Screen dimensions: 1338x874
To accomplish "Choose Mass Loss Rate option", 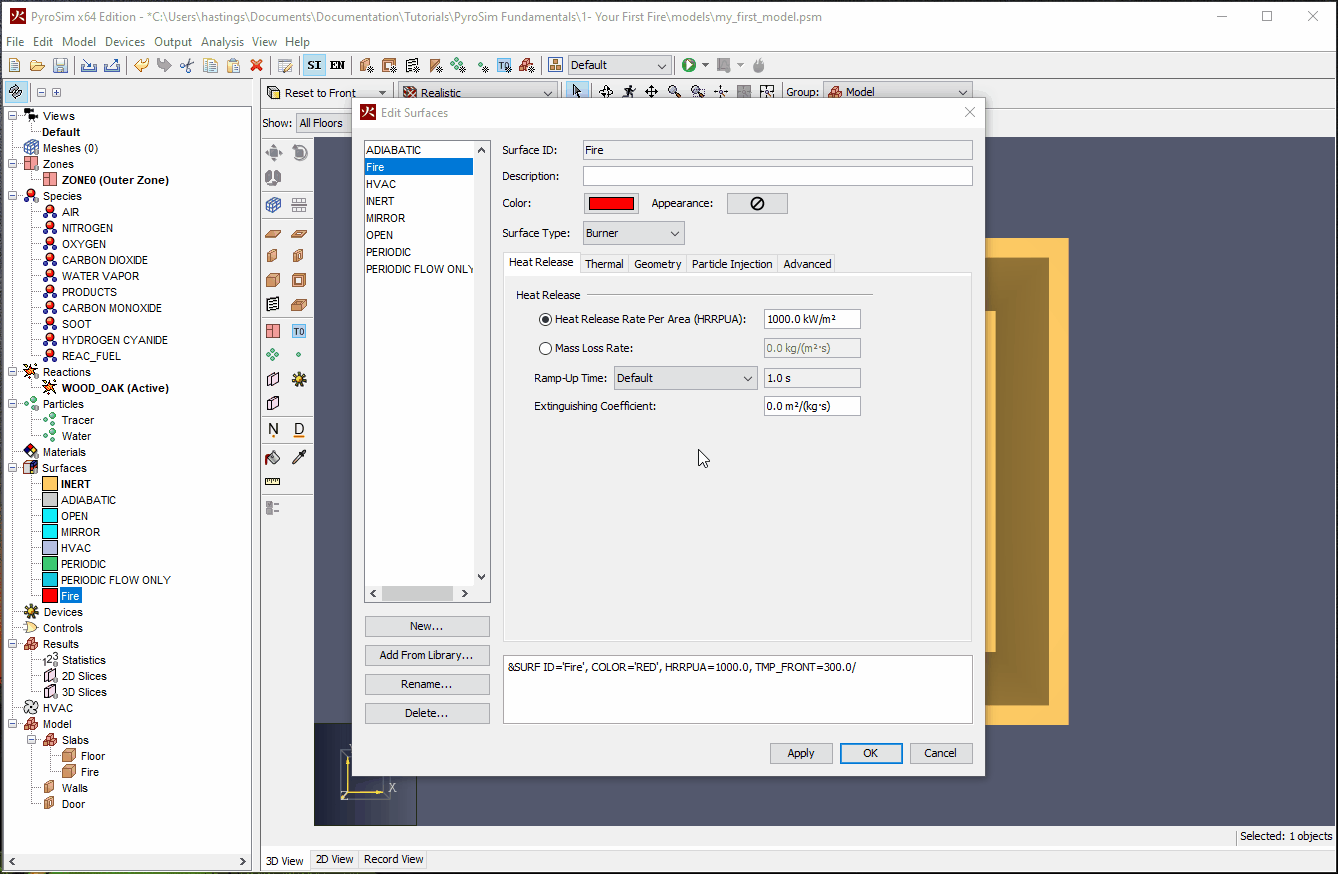I will 545,348.
